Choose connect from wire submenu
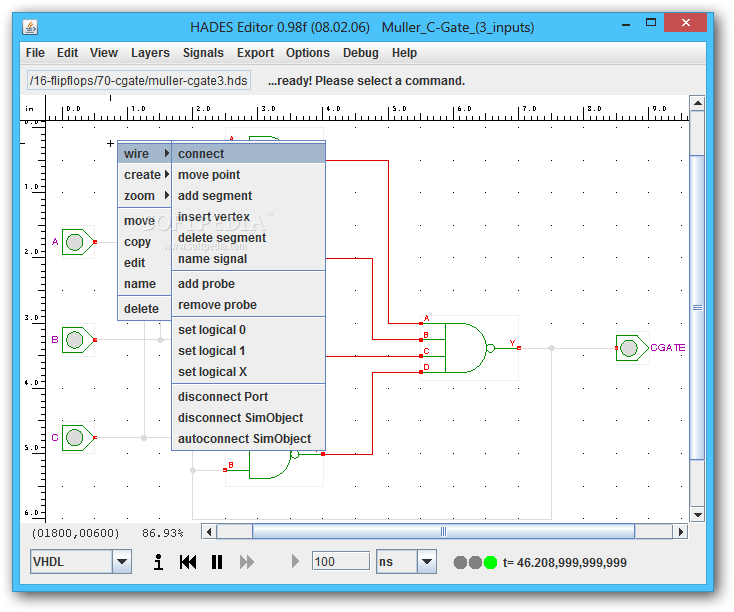 click(x=249, y=154)
